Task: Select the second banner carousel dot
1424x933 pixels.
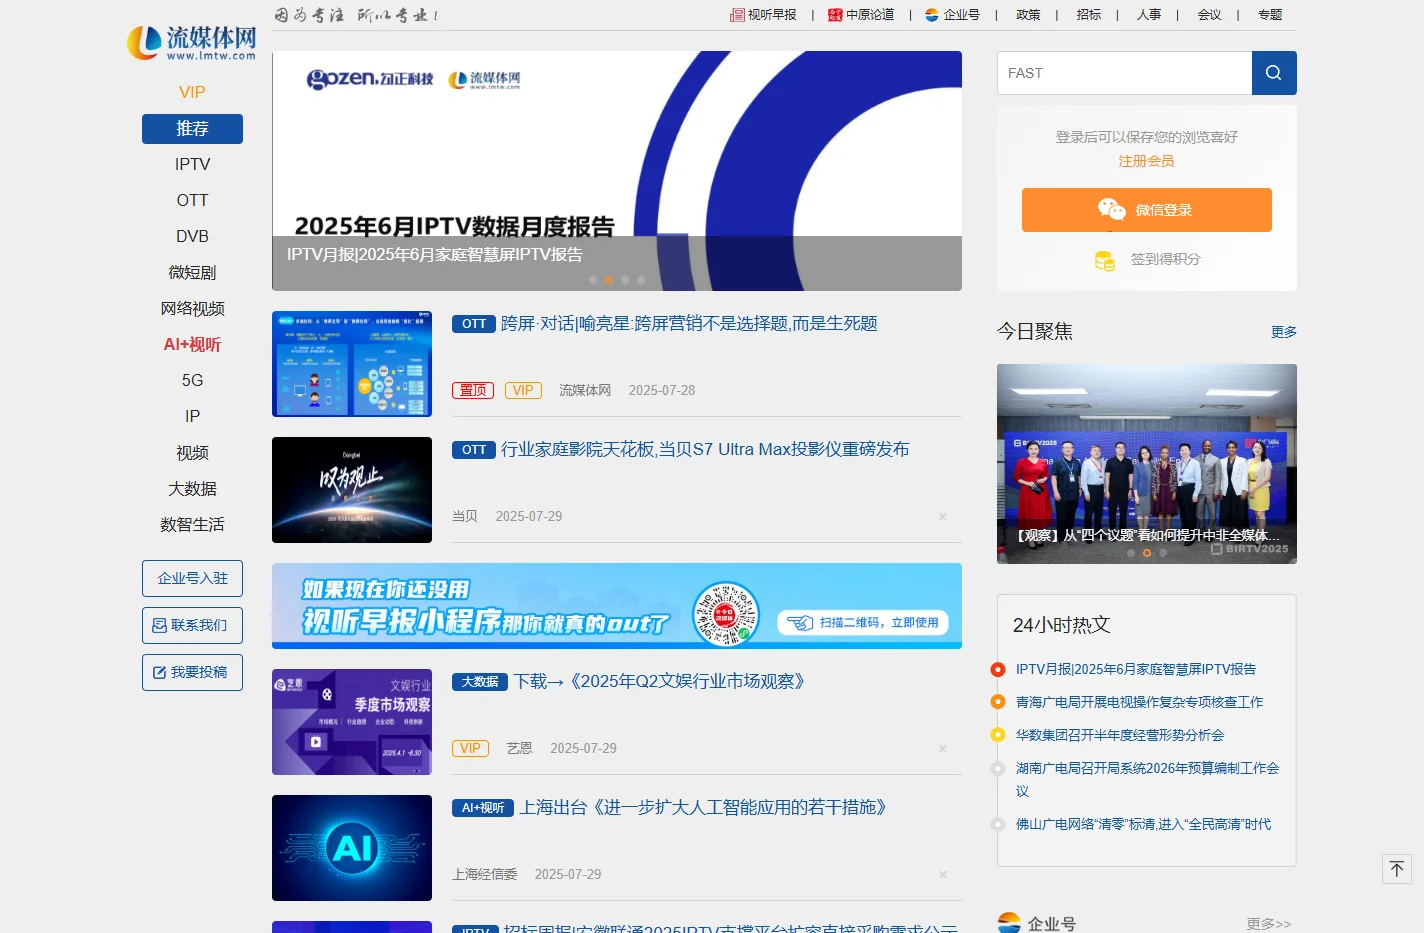Action: point(609,280)
